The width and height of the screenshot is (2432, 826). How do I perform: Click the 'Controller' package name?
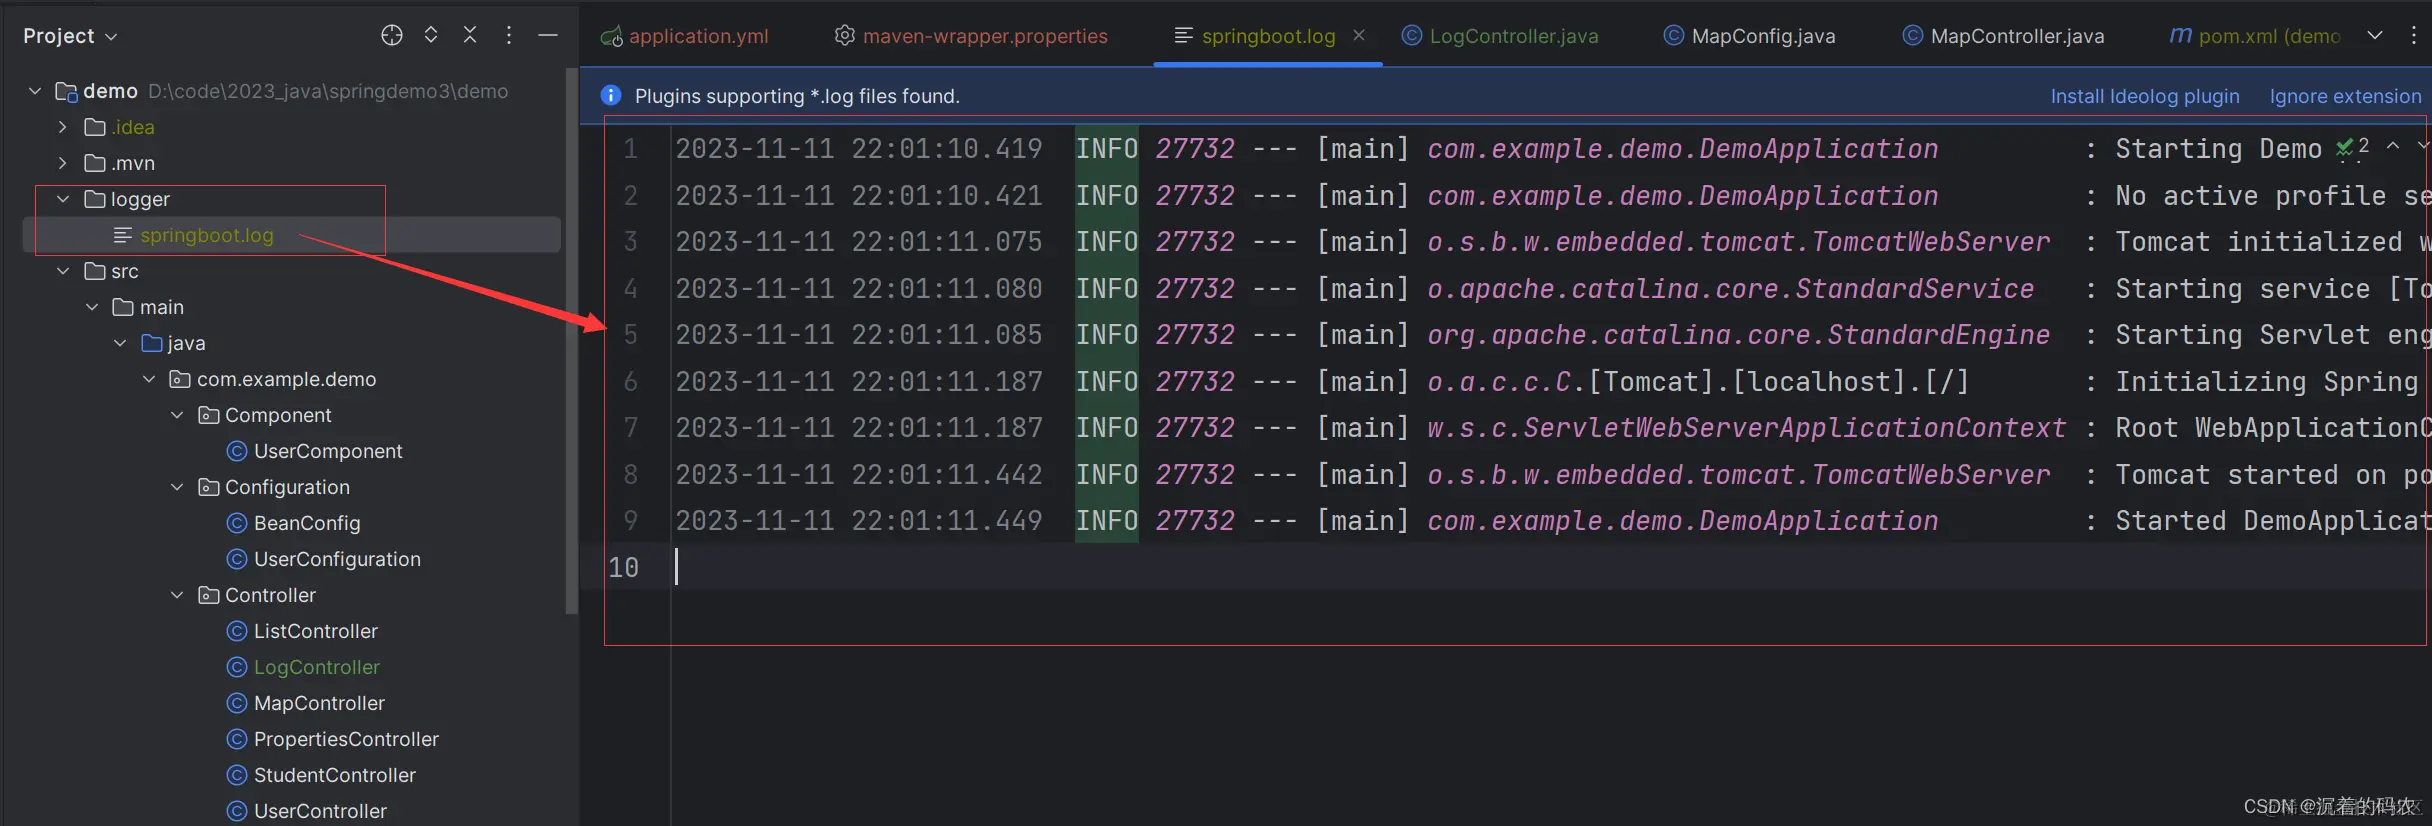270,595
